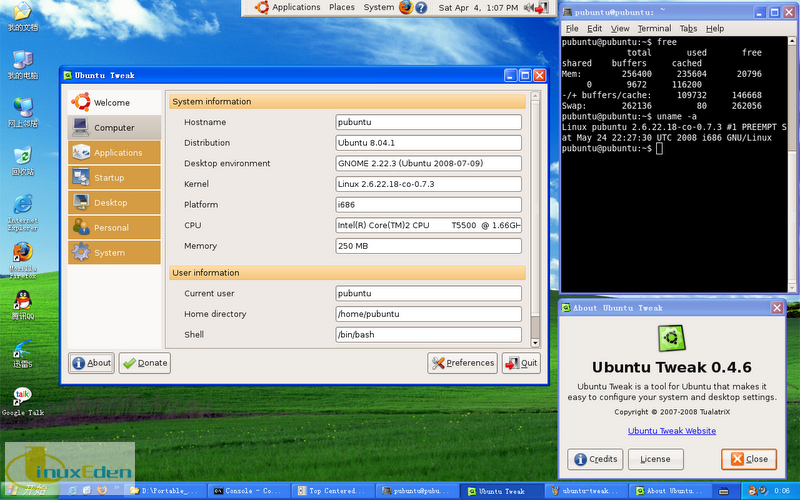
Task: Open the Network Neighborhood desktop icon
Action: point(22,113)
